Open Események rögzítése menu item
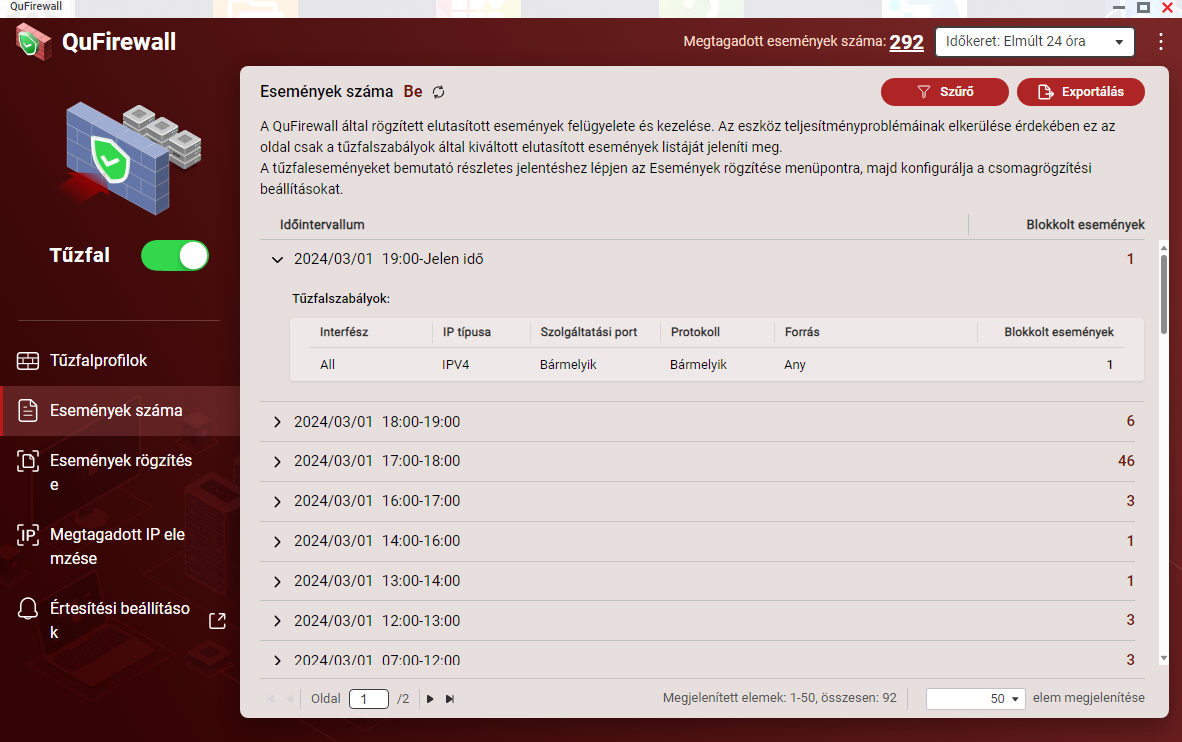1182x742 pixels. (121, 472)
